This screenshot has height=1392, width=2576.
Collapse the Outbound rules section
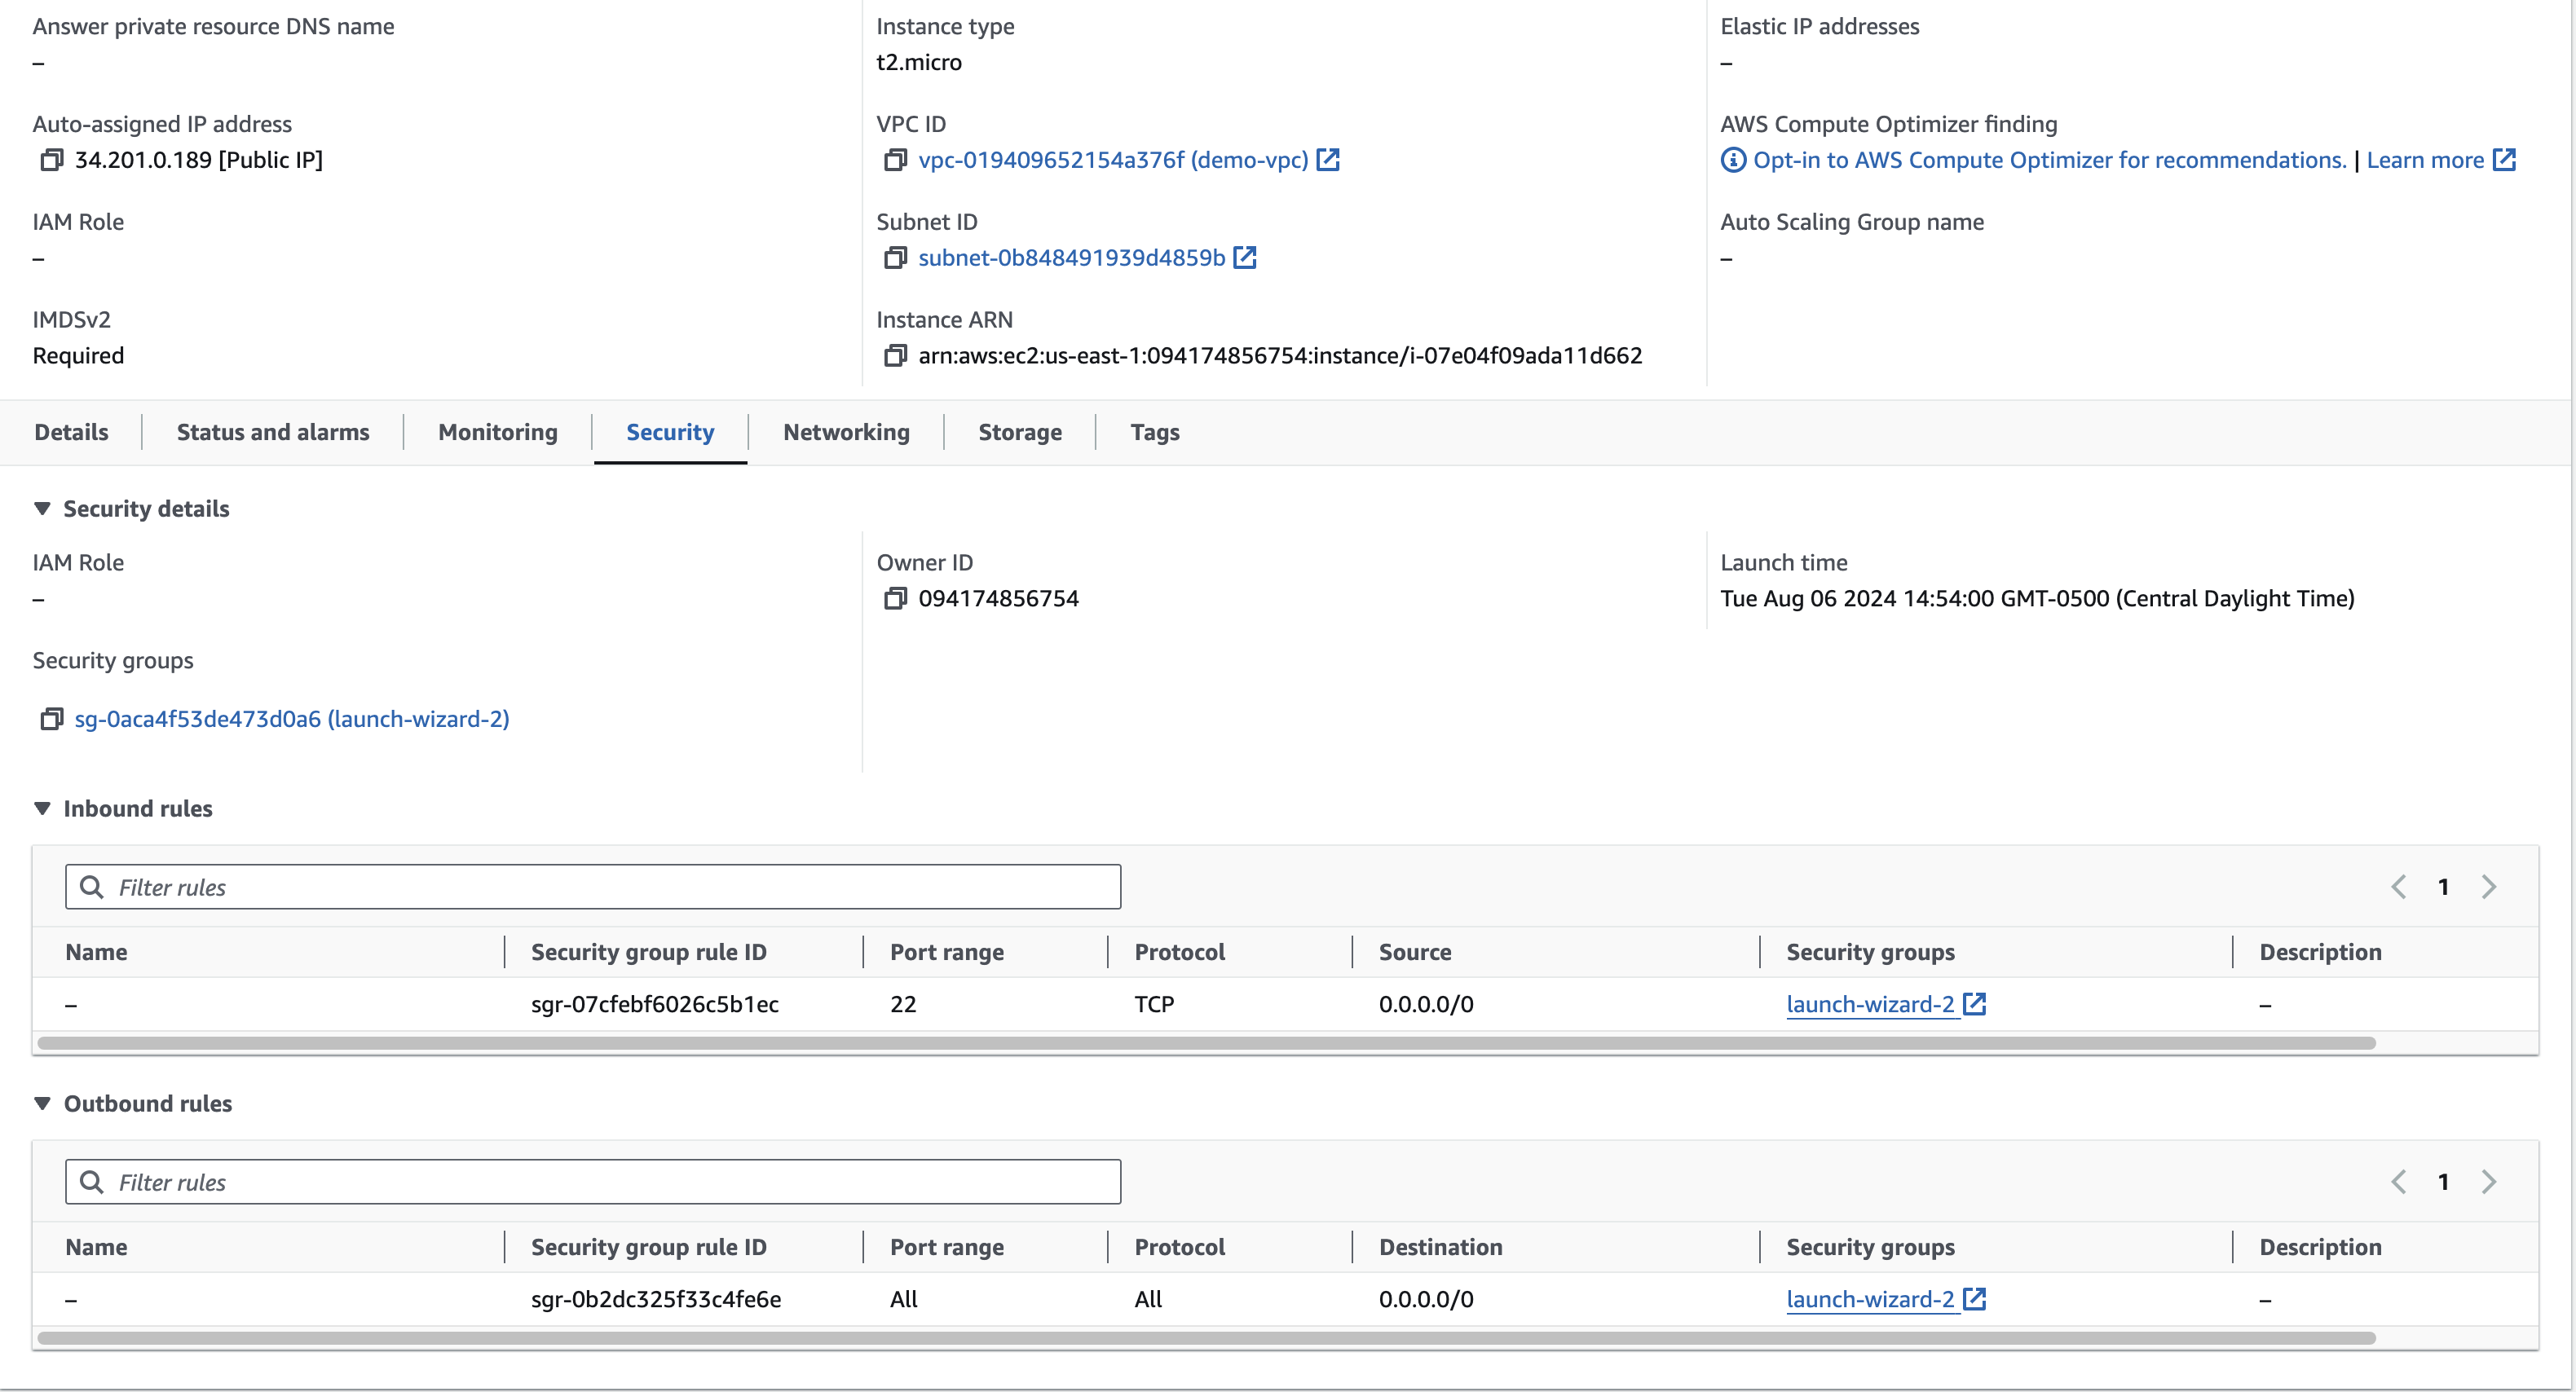coord(42,1103)
